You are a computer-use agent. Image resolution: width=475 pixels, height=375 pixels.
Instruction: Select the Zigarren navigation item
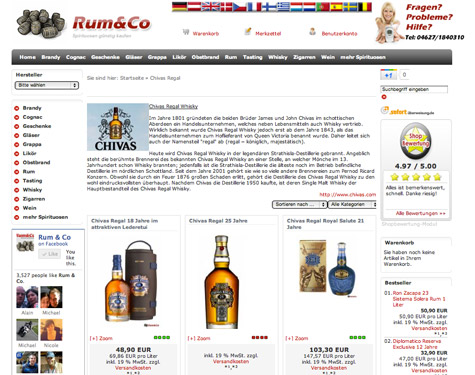pyautogui.click(x=304, y=57)
